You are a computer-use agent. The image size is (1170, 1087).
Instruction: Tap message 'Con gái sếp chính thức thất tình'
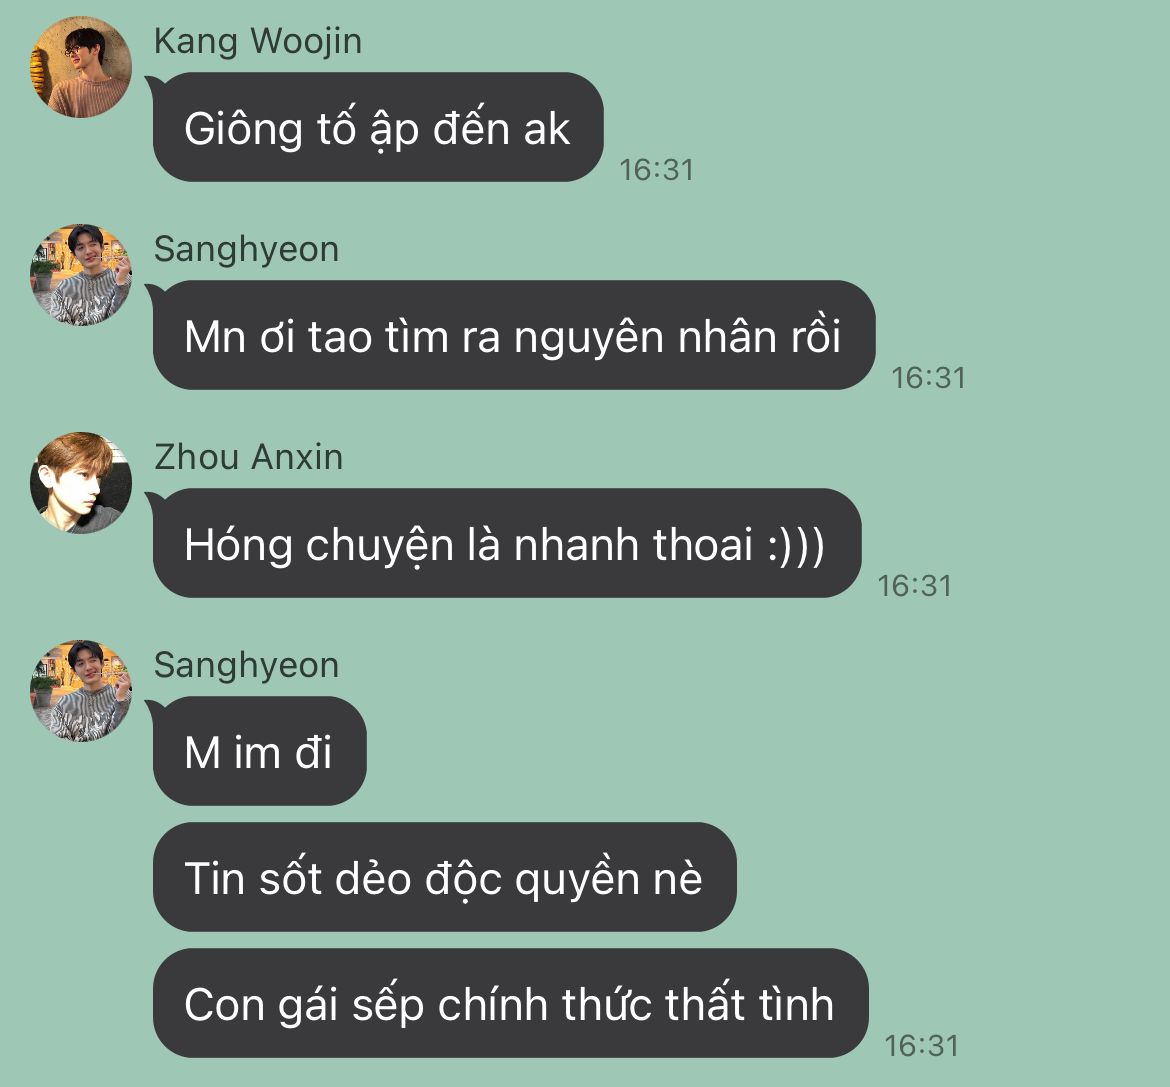coord(510,1003)
